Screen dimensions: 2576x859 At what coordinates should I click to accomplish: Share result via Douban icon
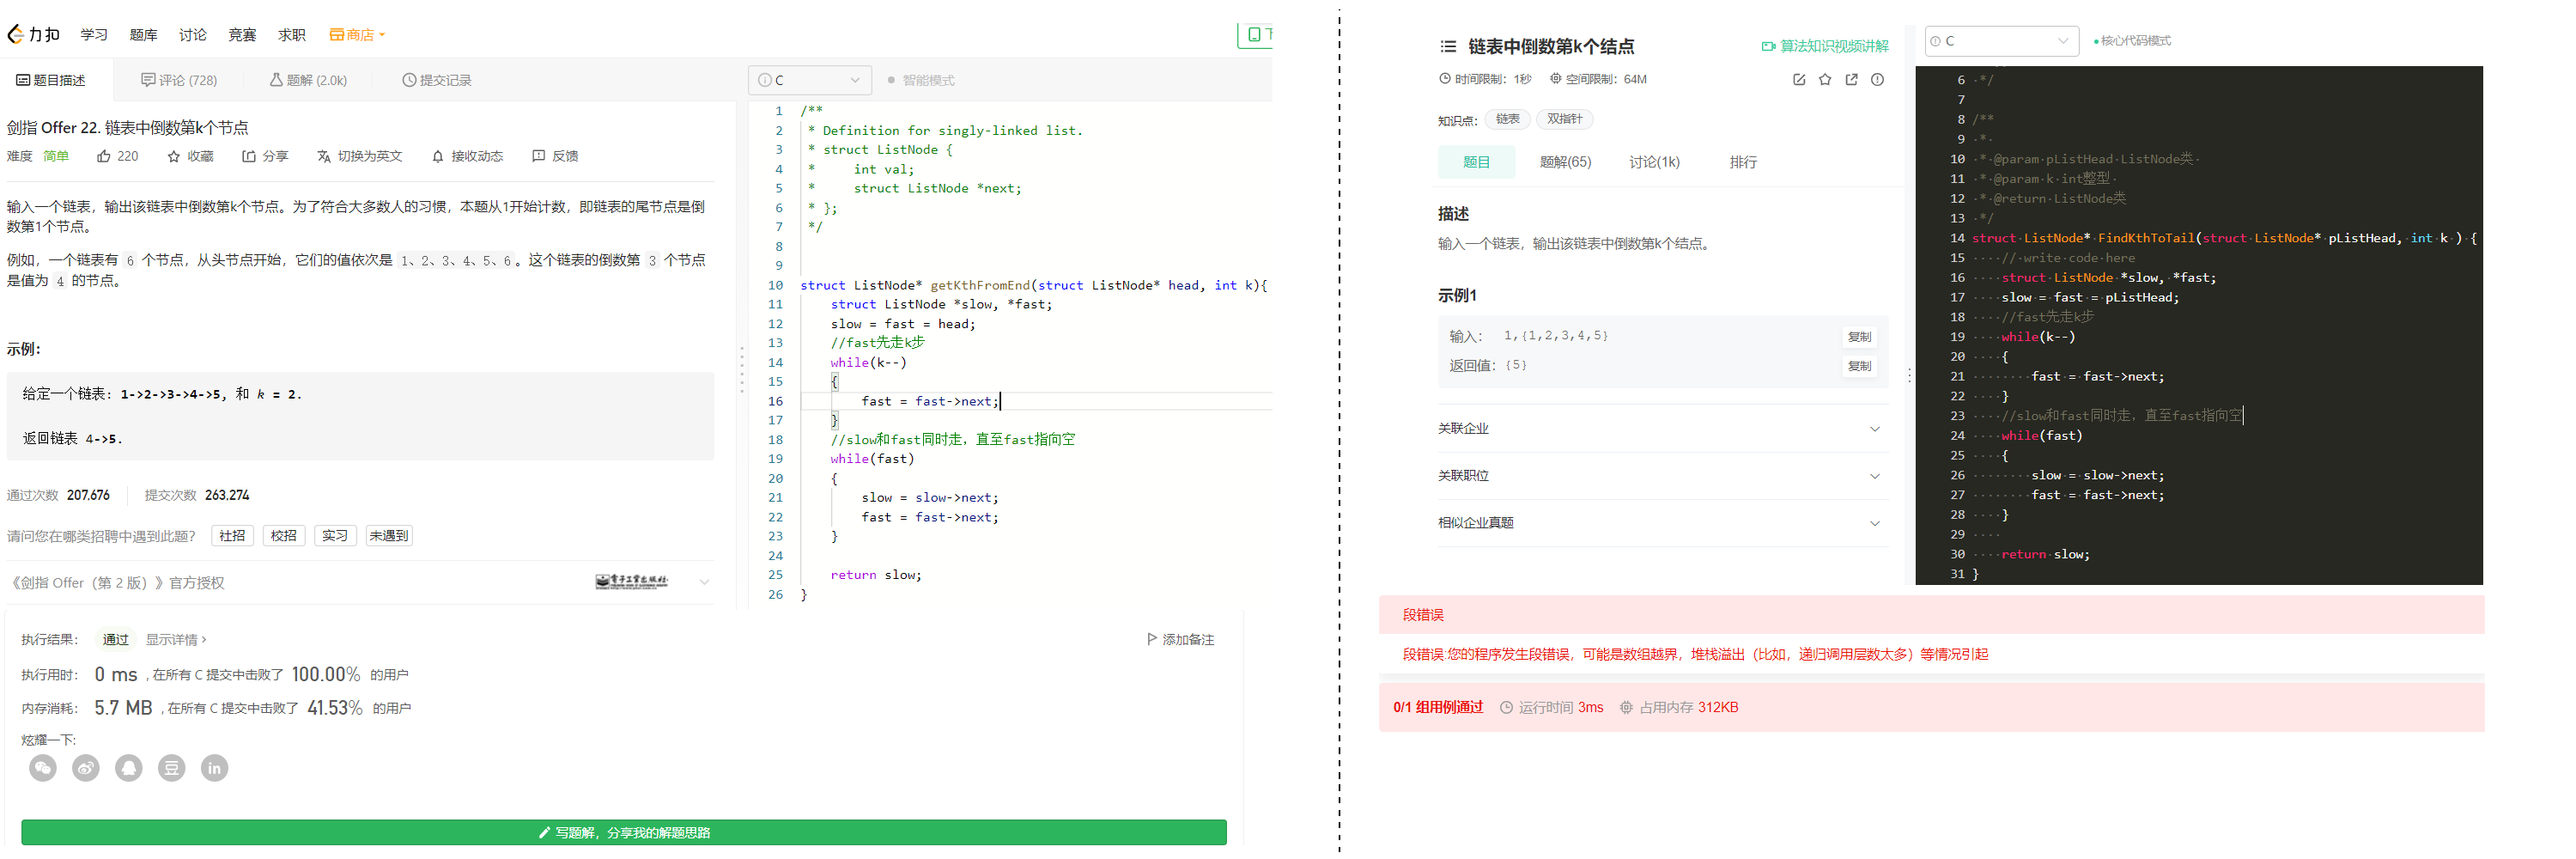click(172, 768)
